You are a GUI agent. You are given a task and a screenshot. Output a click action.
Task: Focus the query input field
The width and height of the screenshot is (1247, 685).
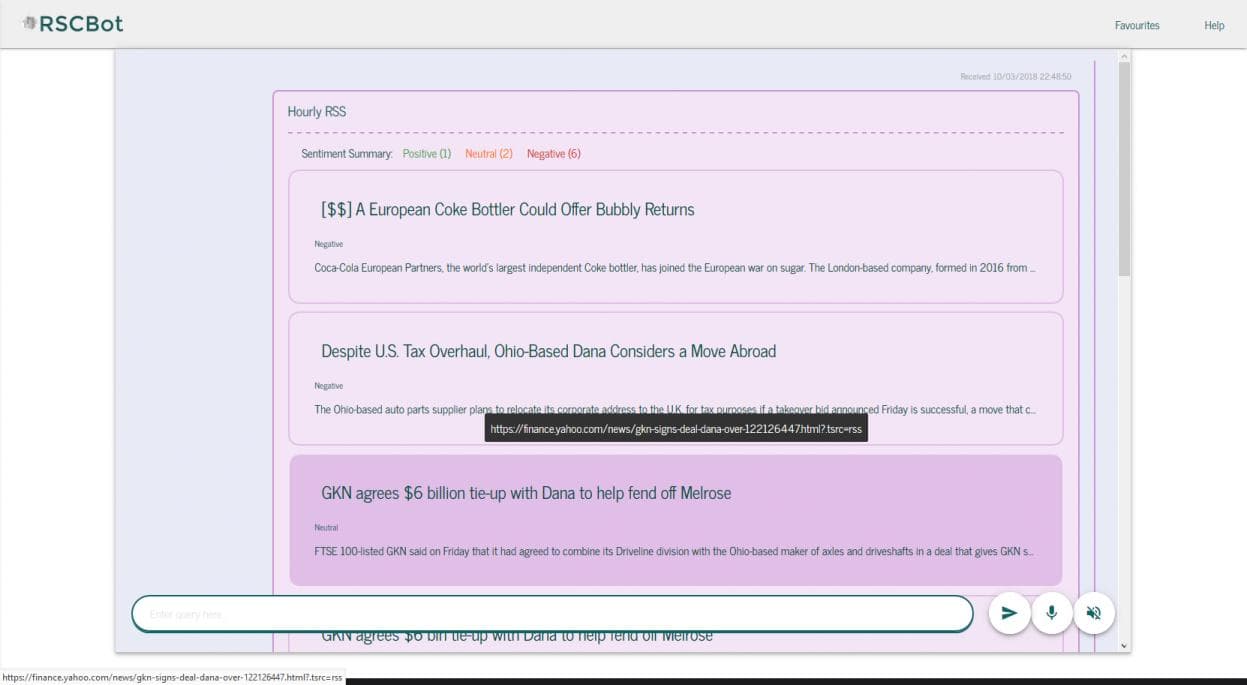pos(552,614)
